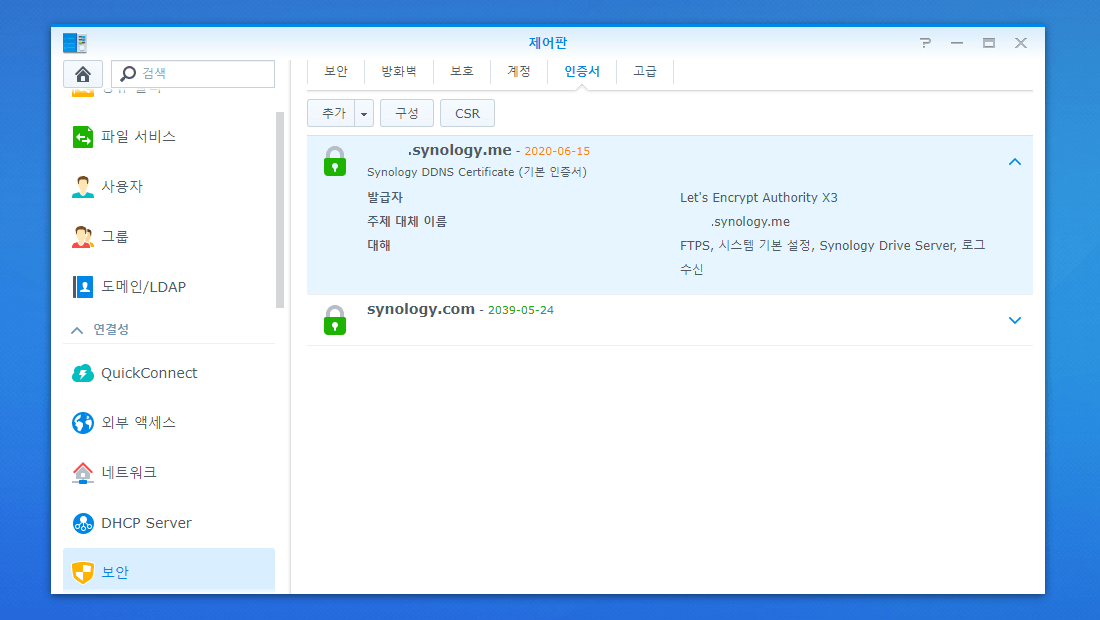Image resolution: width=1100 pixels, height=620 pixels.
Task: Open the 외부 액세스 globe icon
Action: coord(83,423)
